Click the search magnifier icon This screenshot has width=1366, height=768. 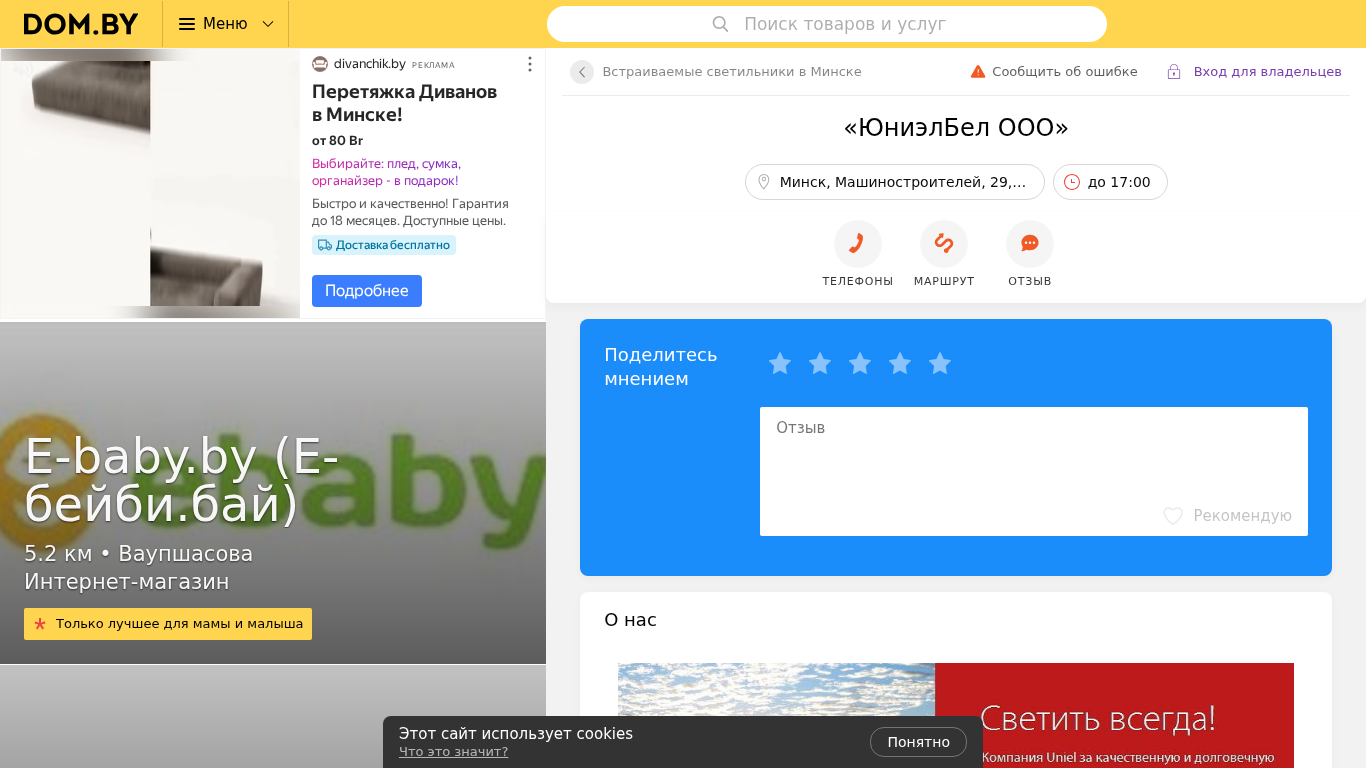720,24
